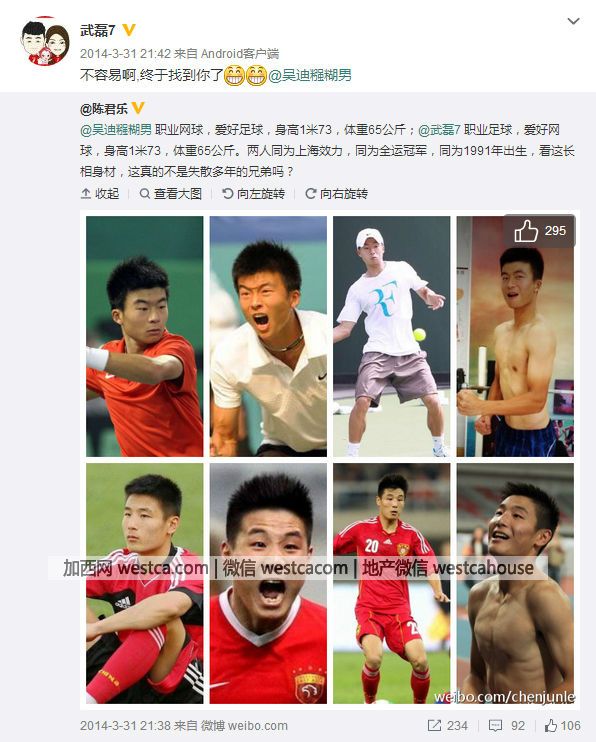This screenshot has width=596, height=742.
Task: Click the repost icon showing 234
Action: pos(448,725)
